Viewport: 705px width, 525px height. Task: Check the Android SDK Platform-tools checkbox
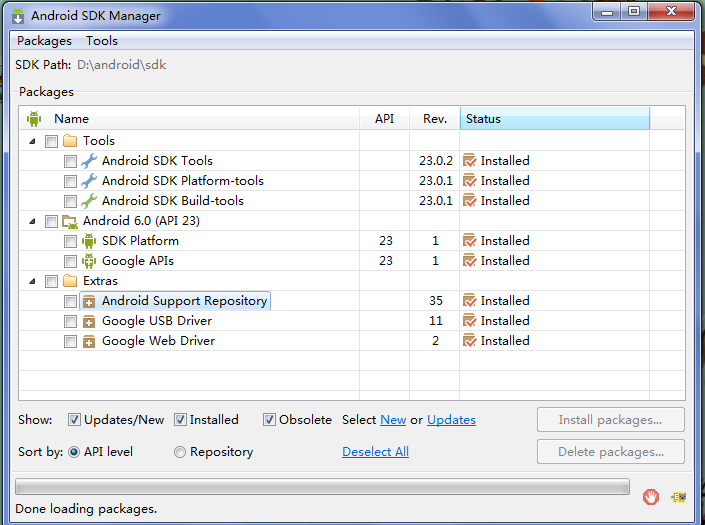click(x=70, y=181)
